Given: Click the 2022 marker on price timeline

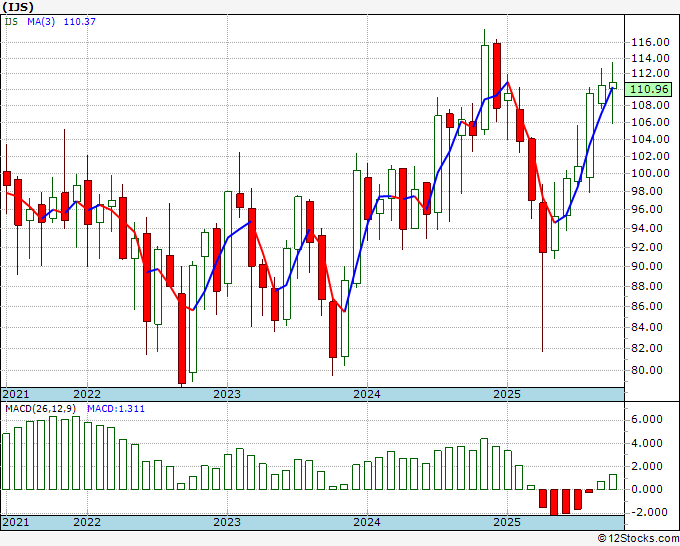Looking at the screenshot, I should coord(87,394).
